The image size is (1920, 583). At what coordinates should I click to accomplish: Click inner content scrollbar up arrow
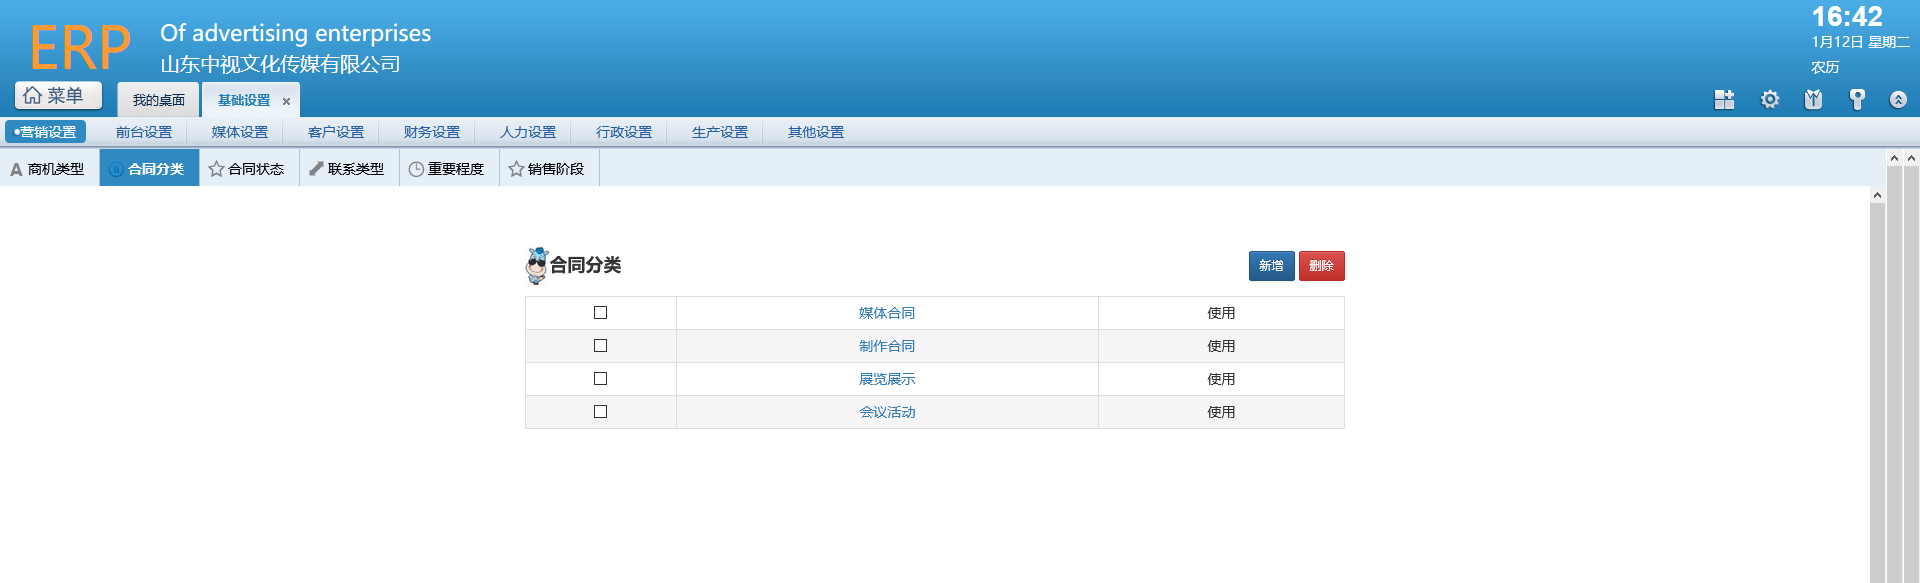point(1877,195)
